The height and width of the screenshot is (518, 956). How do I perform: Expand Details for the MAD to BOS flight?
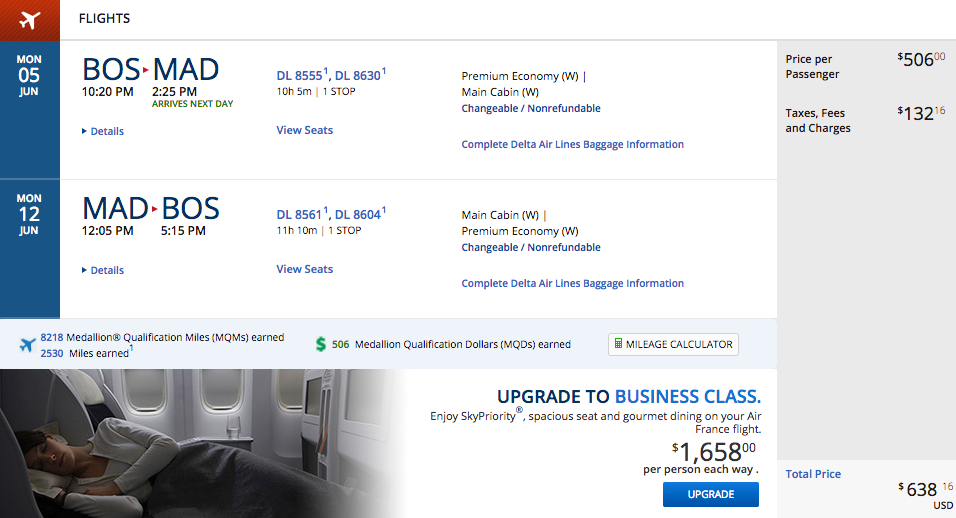[103, 270]
